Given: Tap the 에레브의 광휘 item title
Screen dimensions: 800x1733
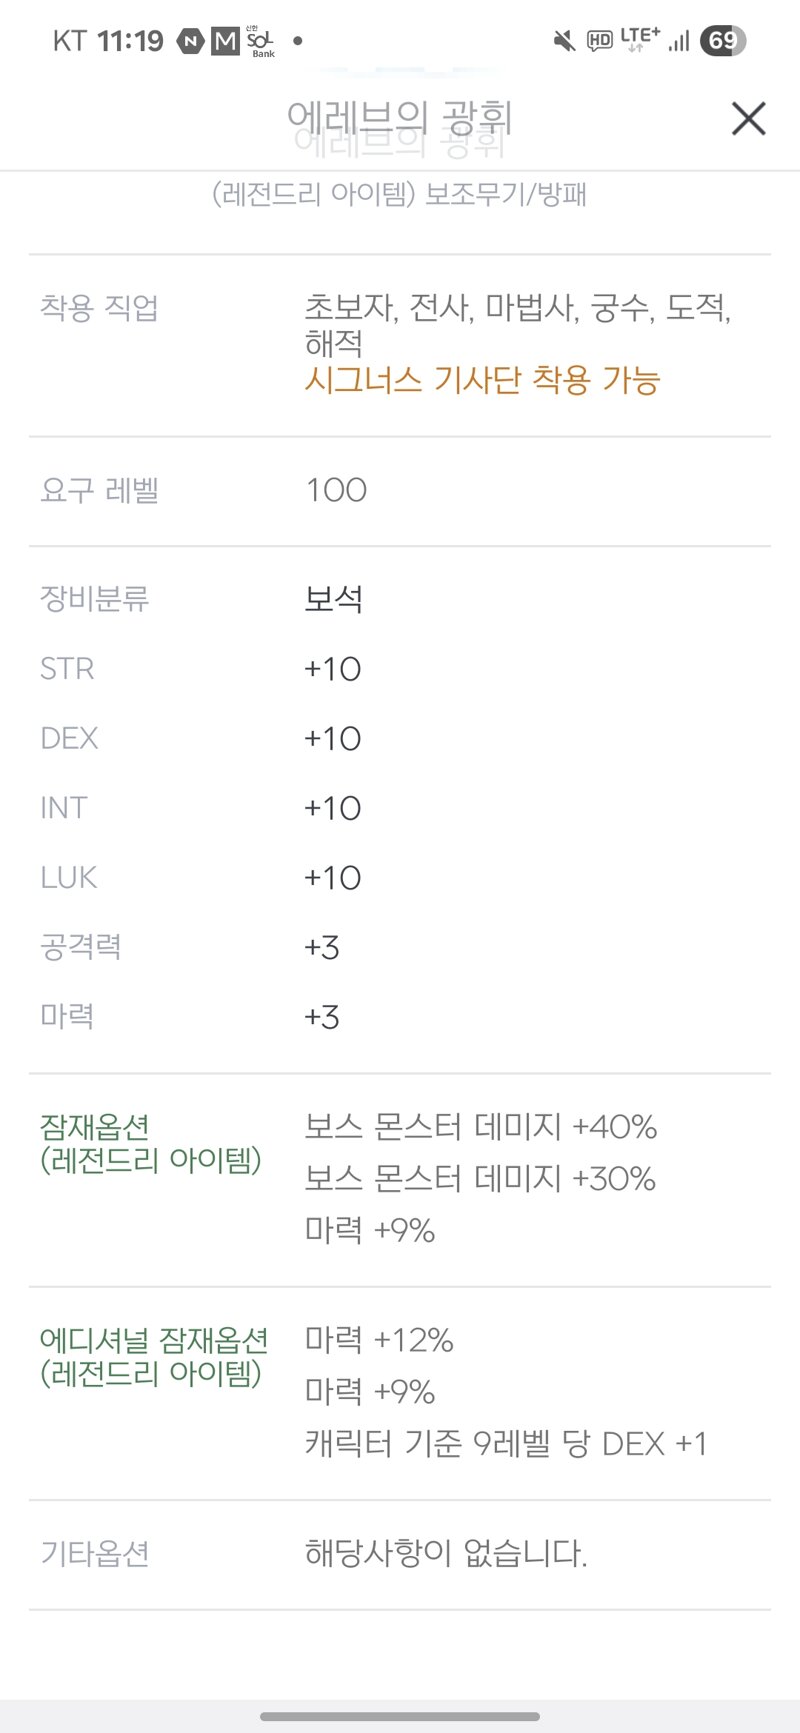Looking at the screenshot, I should pos(400,119).
